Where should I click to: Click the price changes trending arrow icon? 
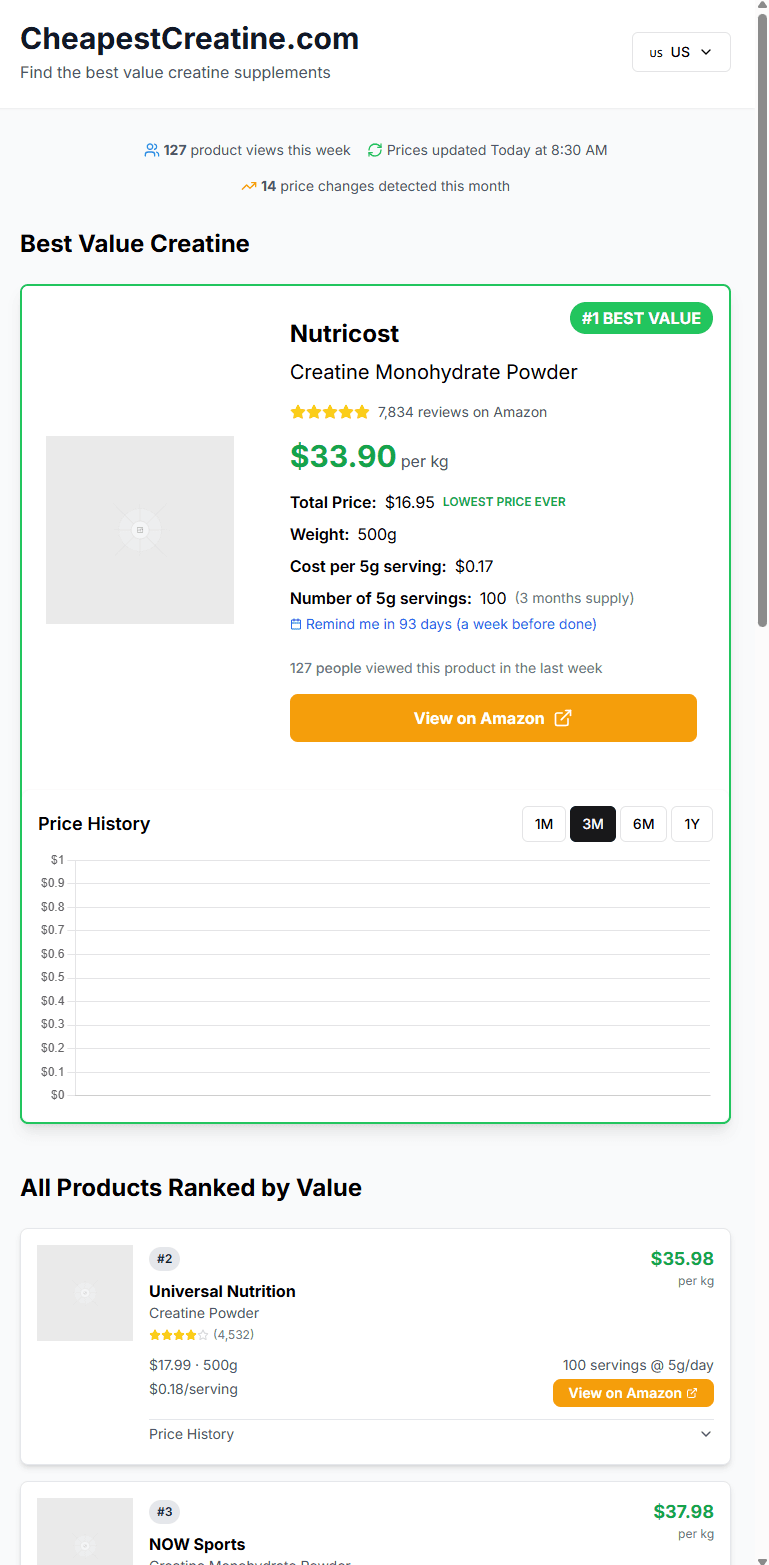[249, 186]
